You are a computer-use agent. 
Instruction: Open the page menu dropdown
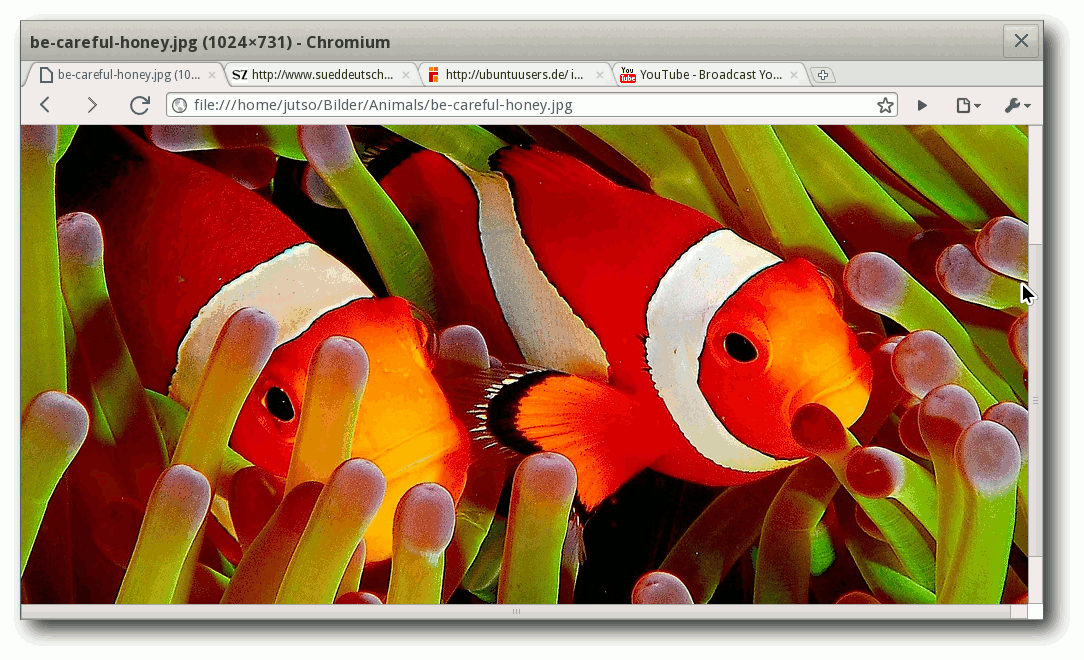967,105
